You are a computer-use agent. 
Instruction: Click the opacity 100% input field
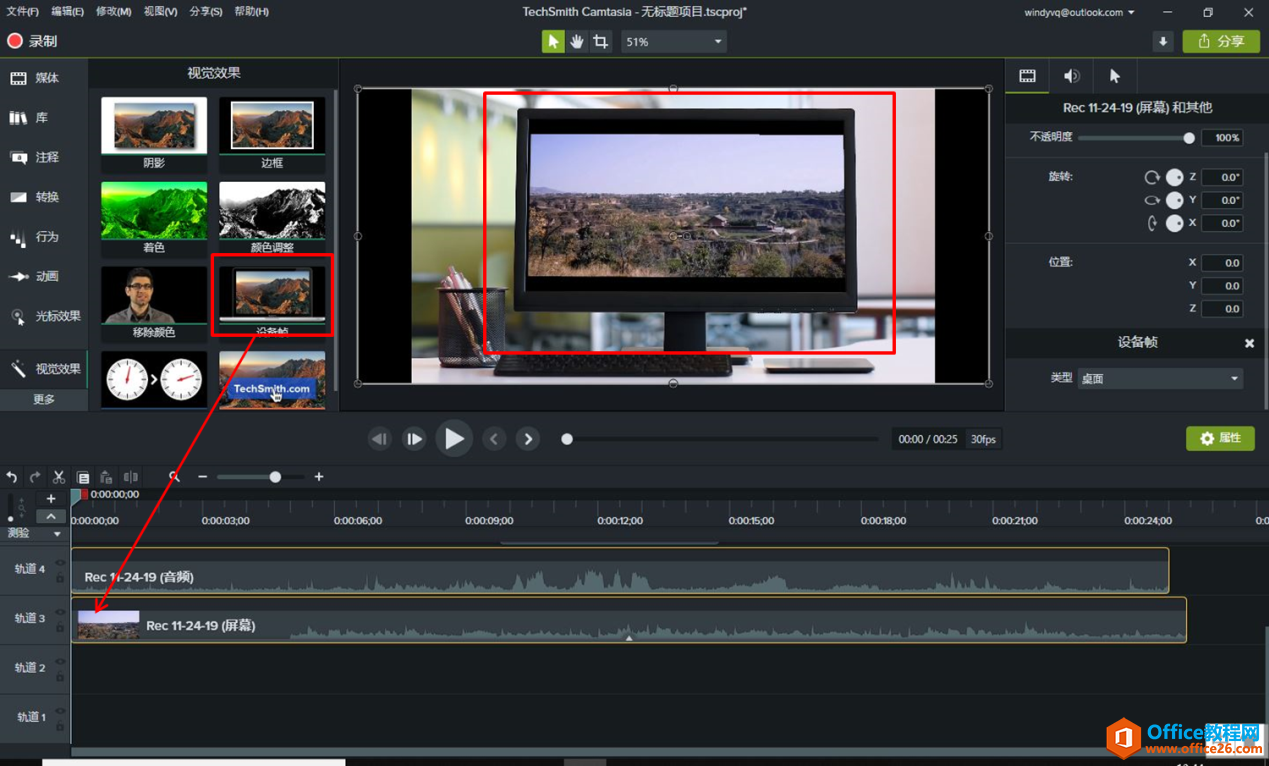point(1222,138)
